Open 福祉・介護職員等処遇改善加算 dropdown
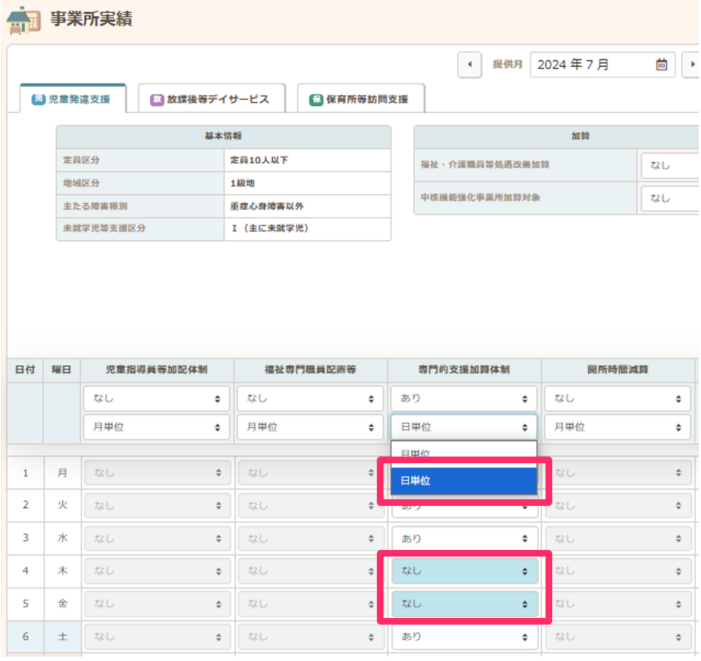701x661 pixels. click(x=668, y=164)
